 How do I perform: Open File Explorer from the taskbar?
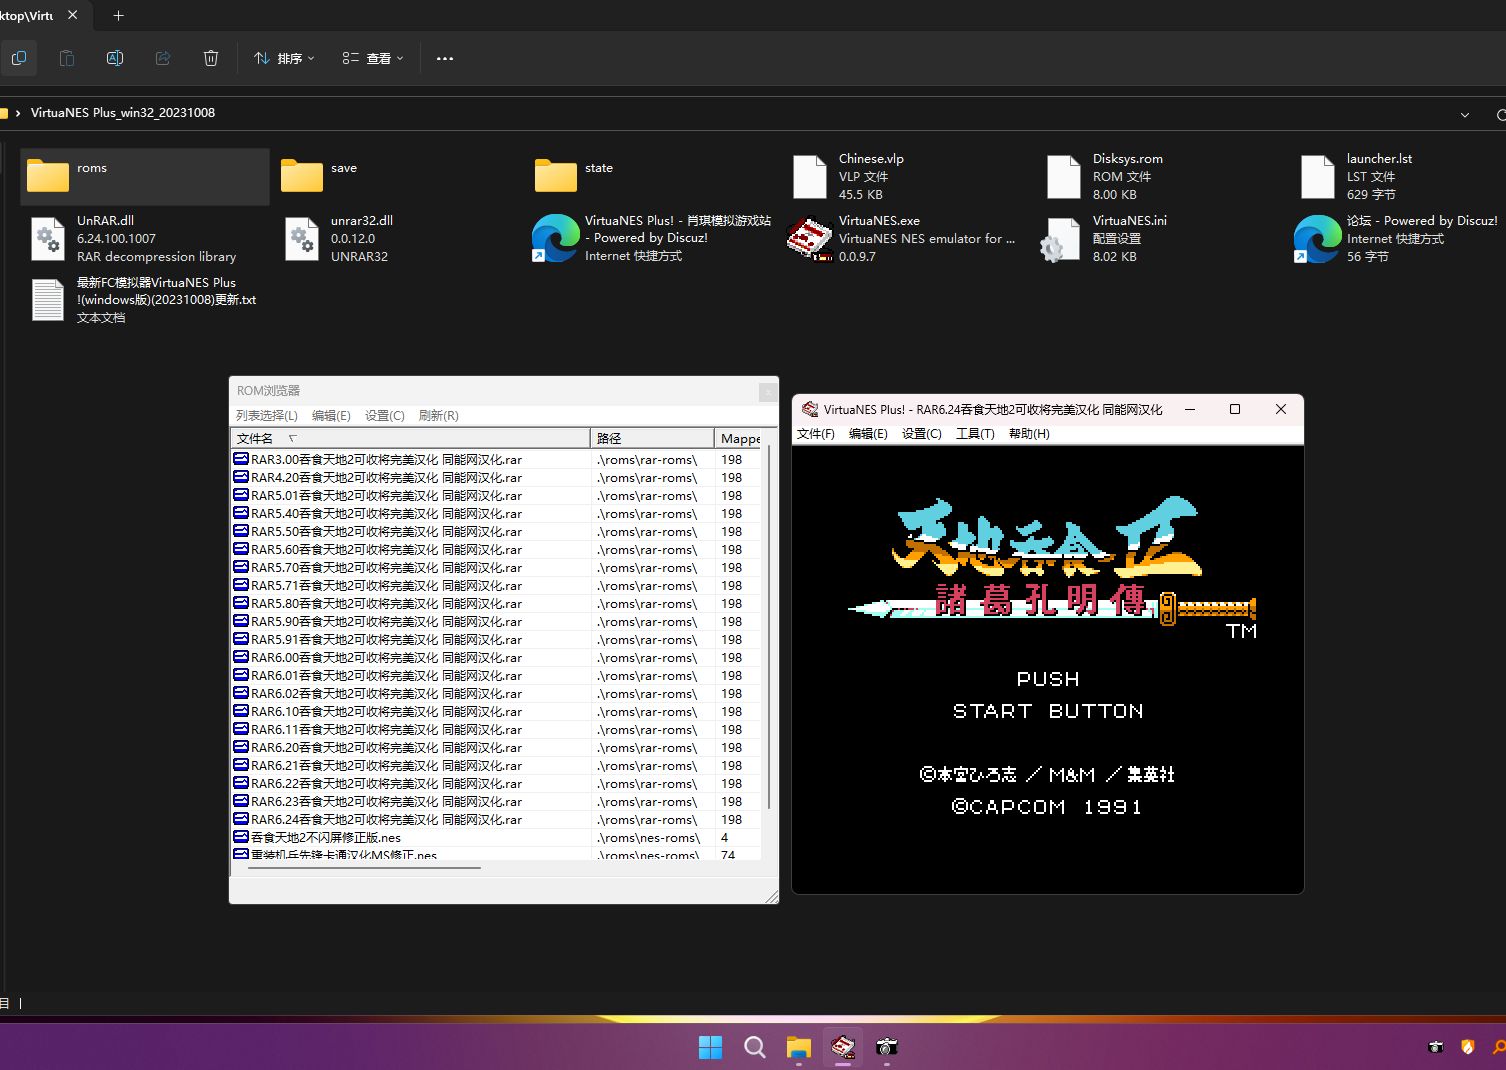click(x=799, y=1047)
